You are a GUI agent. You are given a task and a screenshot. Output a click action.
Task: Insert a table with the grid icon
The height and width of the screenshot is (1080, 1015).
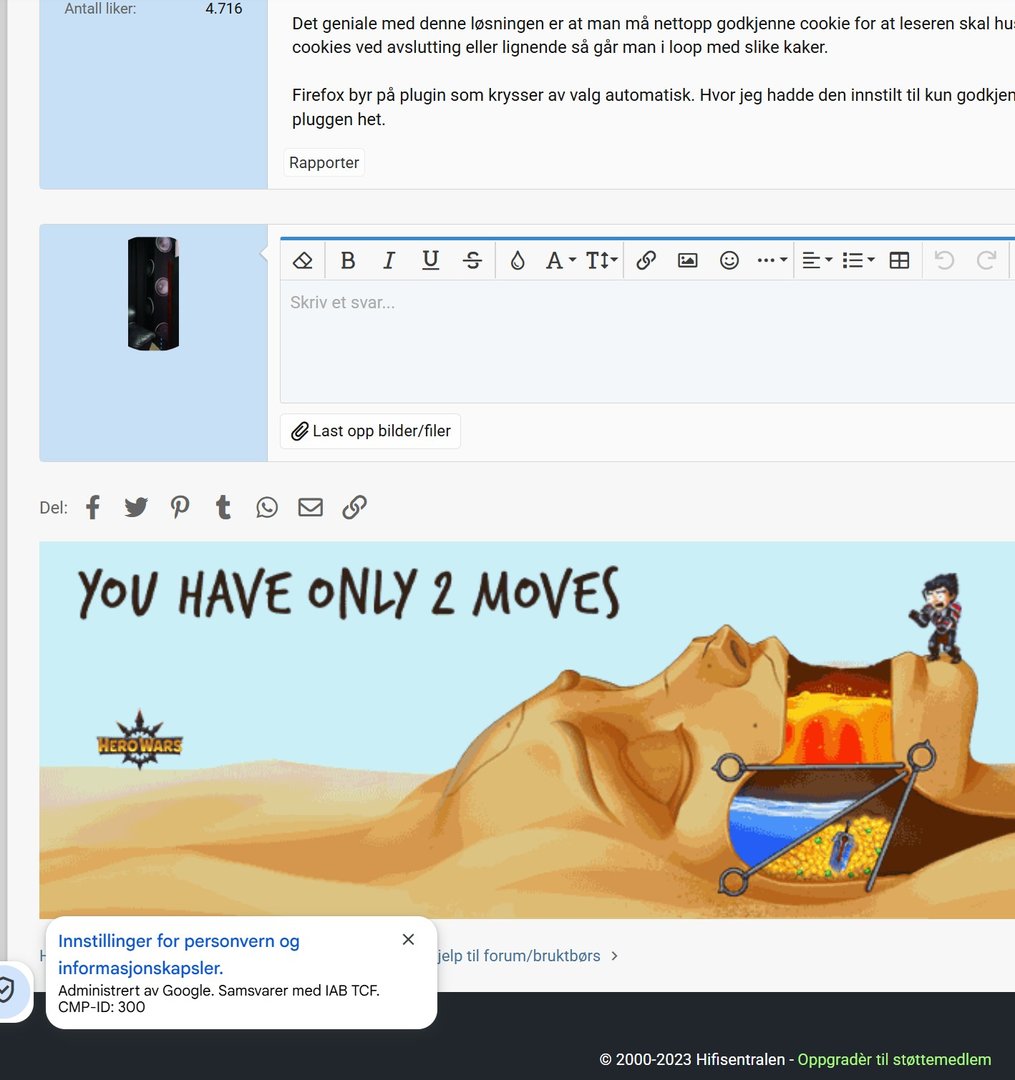coord(899,260)
